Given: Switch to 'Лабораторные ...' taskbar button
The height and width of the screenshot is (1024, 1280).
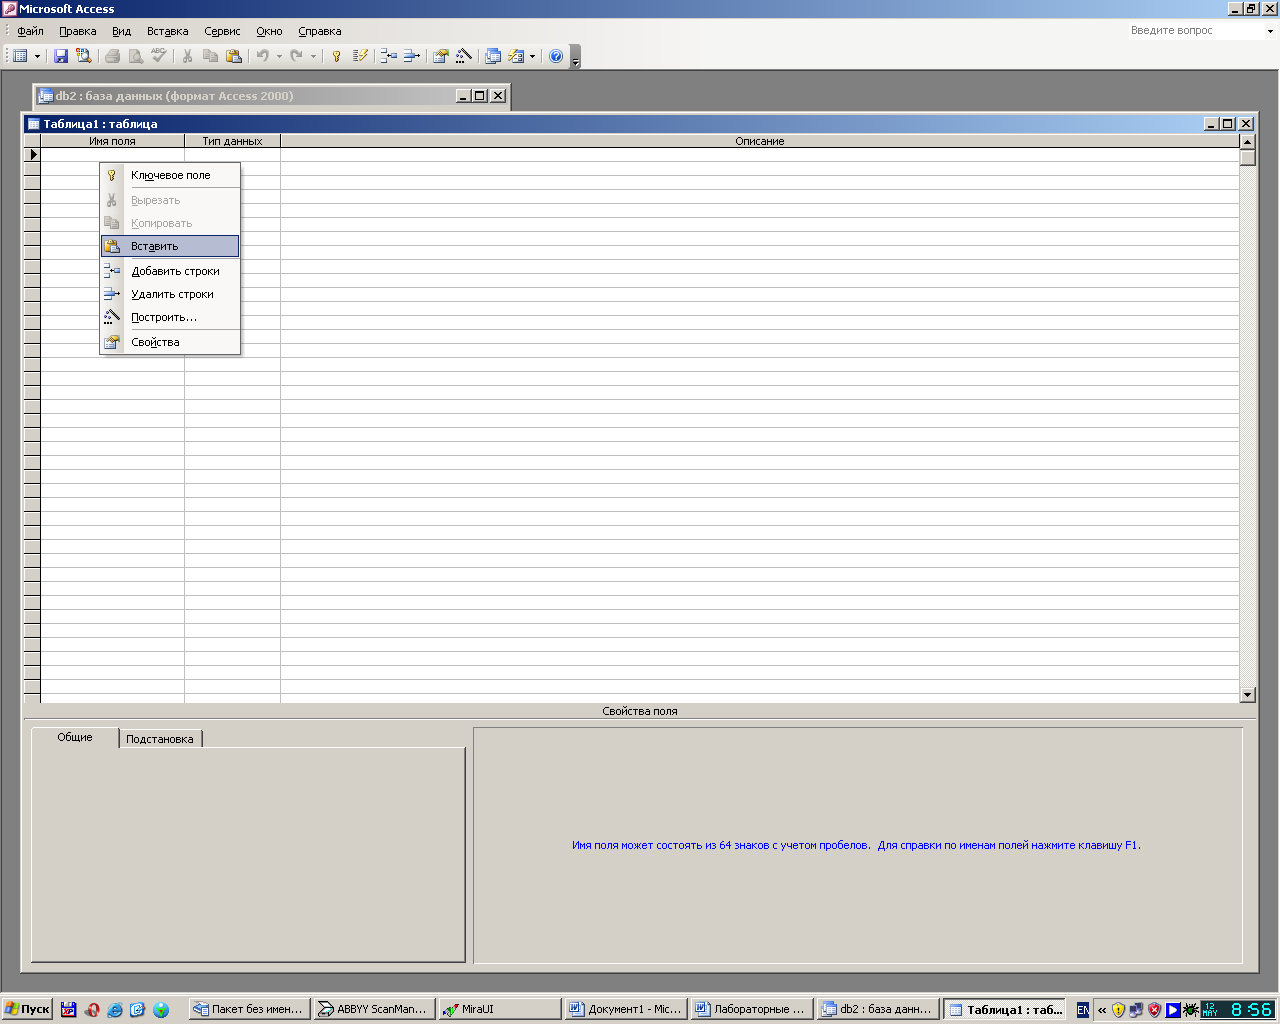Looking at the screenshot, I should tap(750, 1009).
